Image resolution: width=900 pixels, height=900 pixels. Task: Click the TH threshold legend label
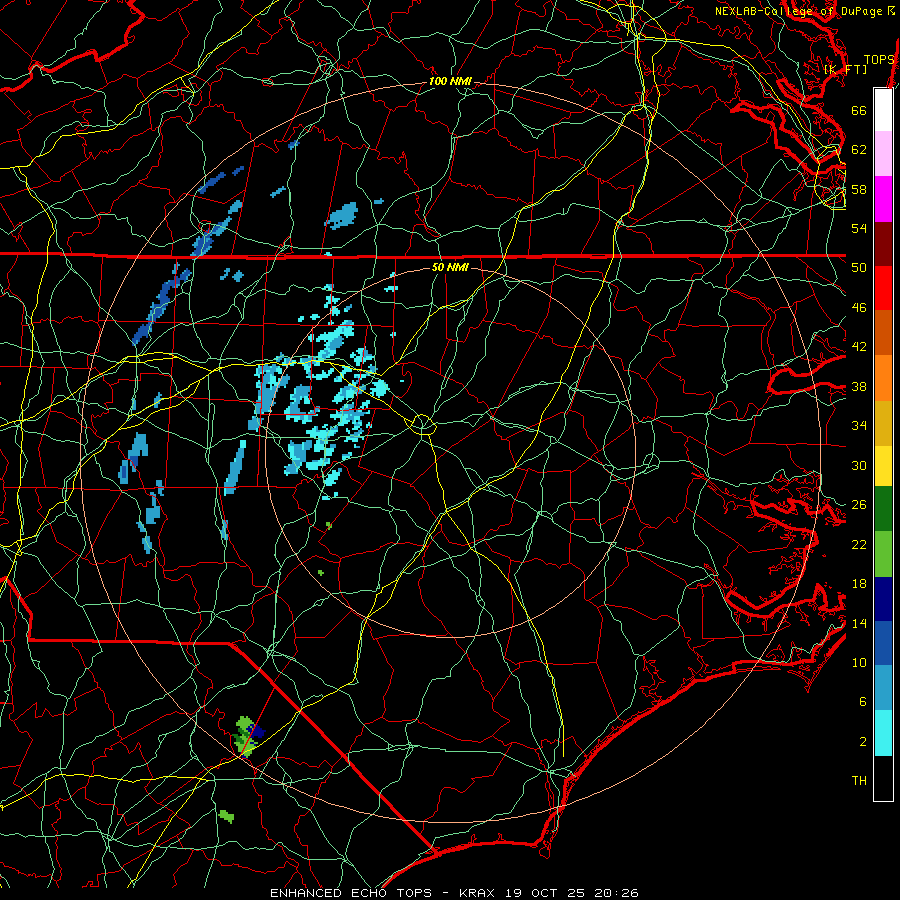(859, 781)
